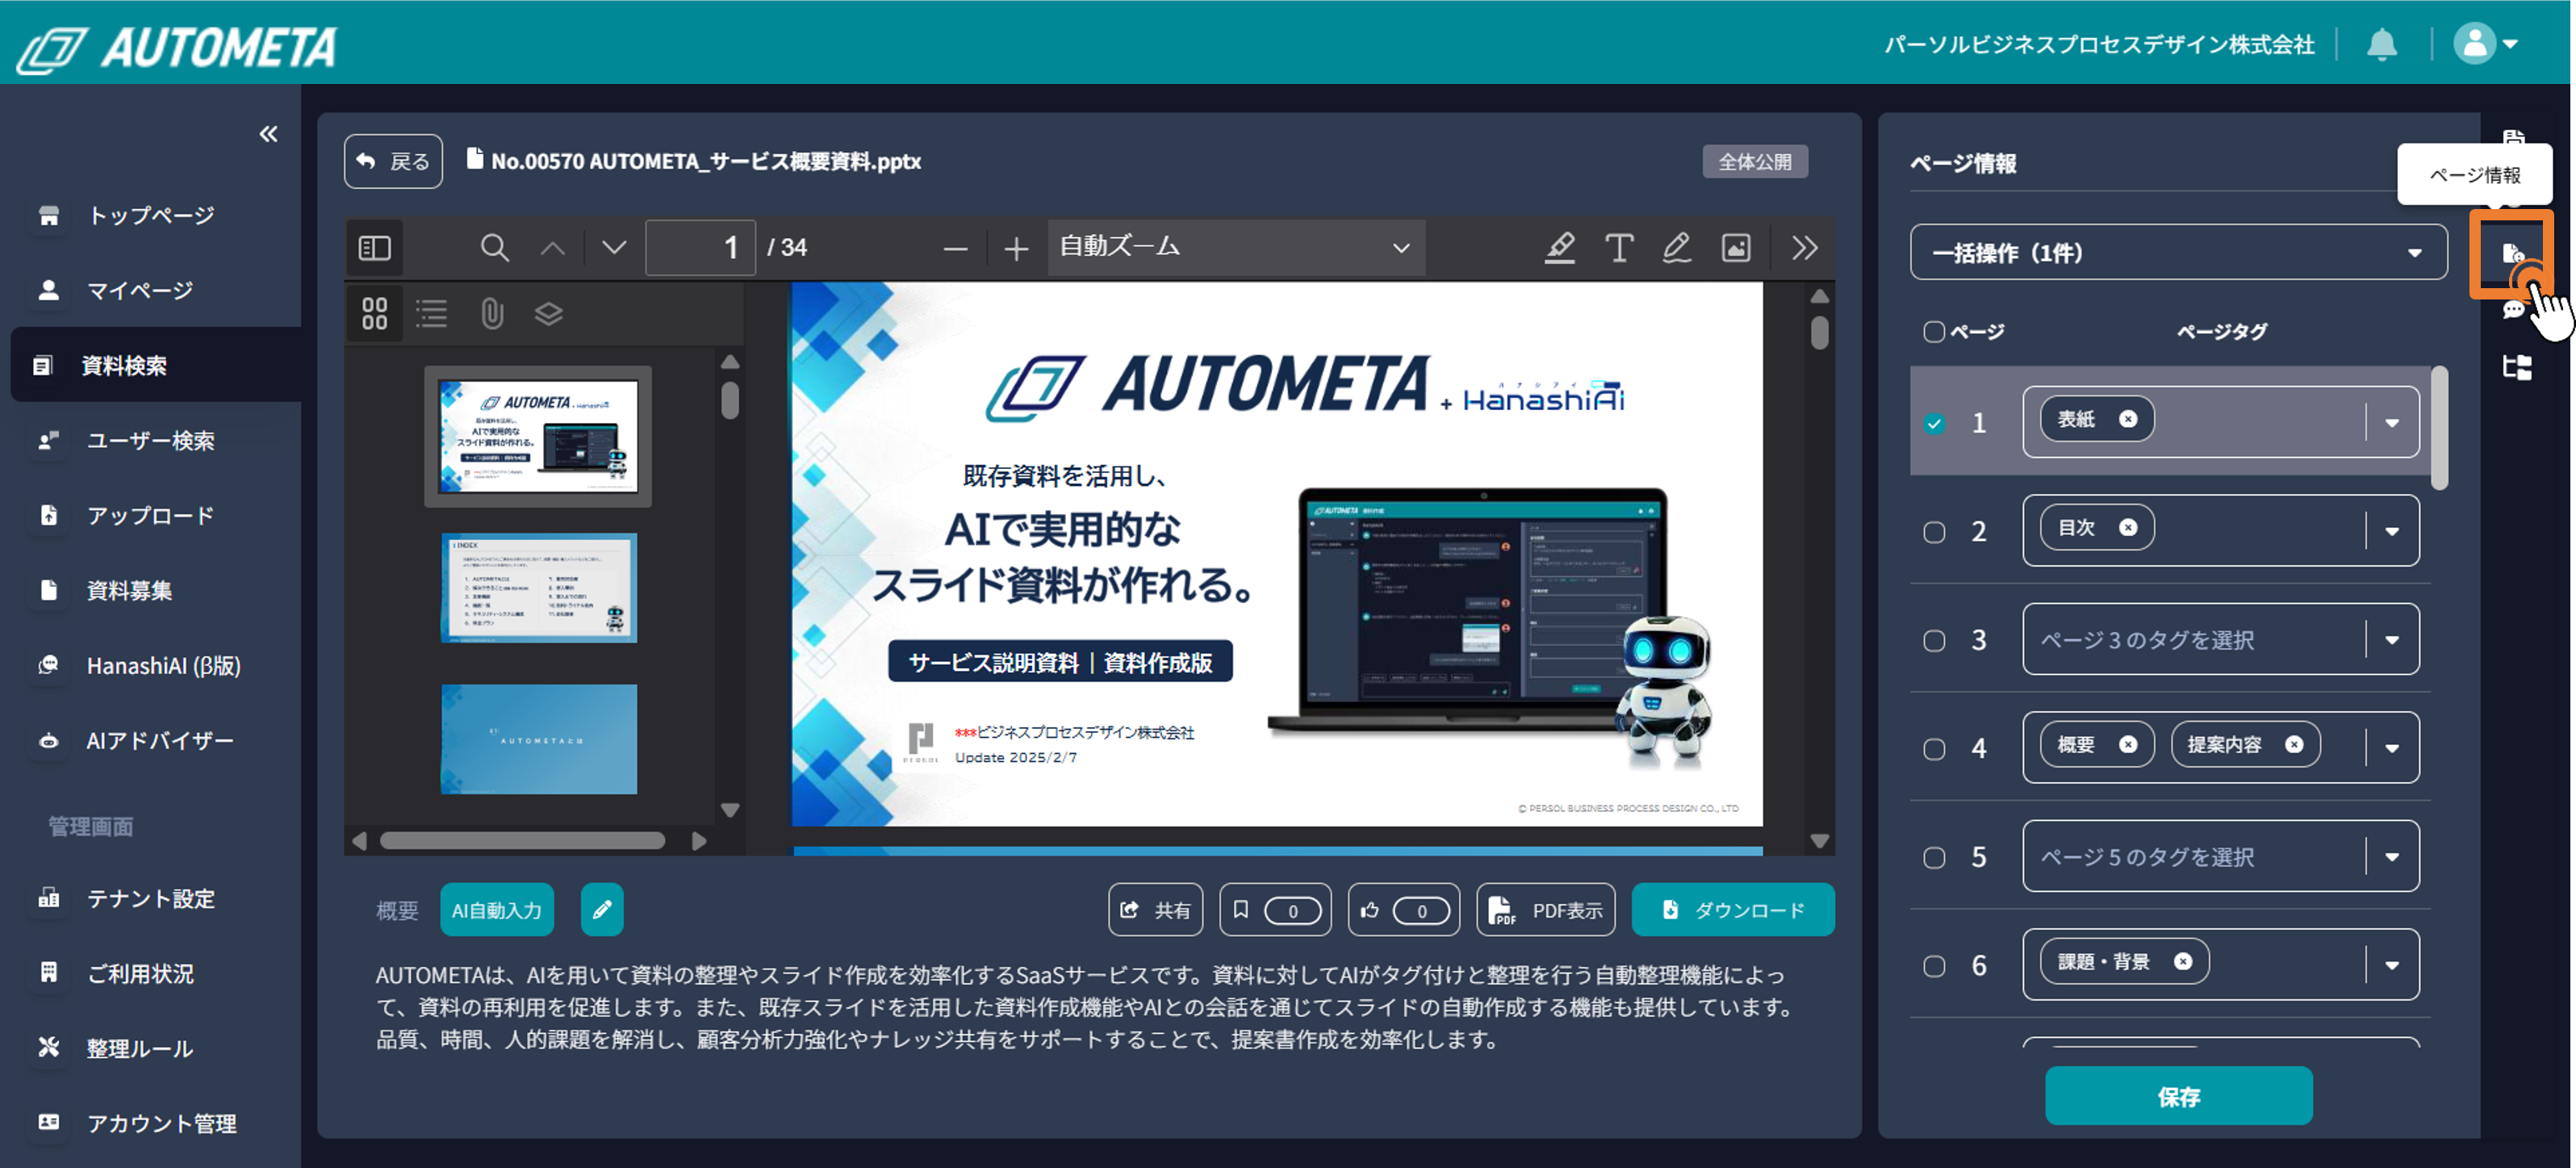The height and width of the screenshot is (1168, 2576).
Task: Click the page number input field
Action: click(x=700, y=247)
